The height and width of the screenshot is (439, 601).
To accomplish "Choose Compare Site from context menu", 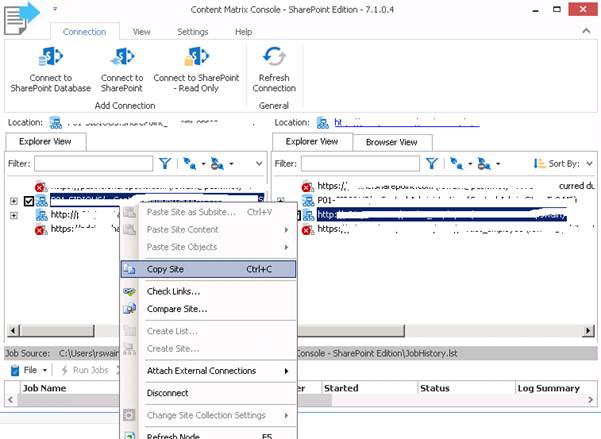I will click(209, 309).
